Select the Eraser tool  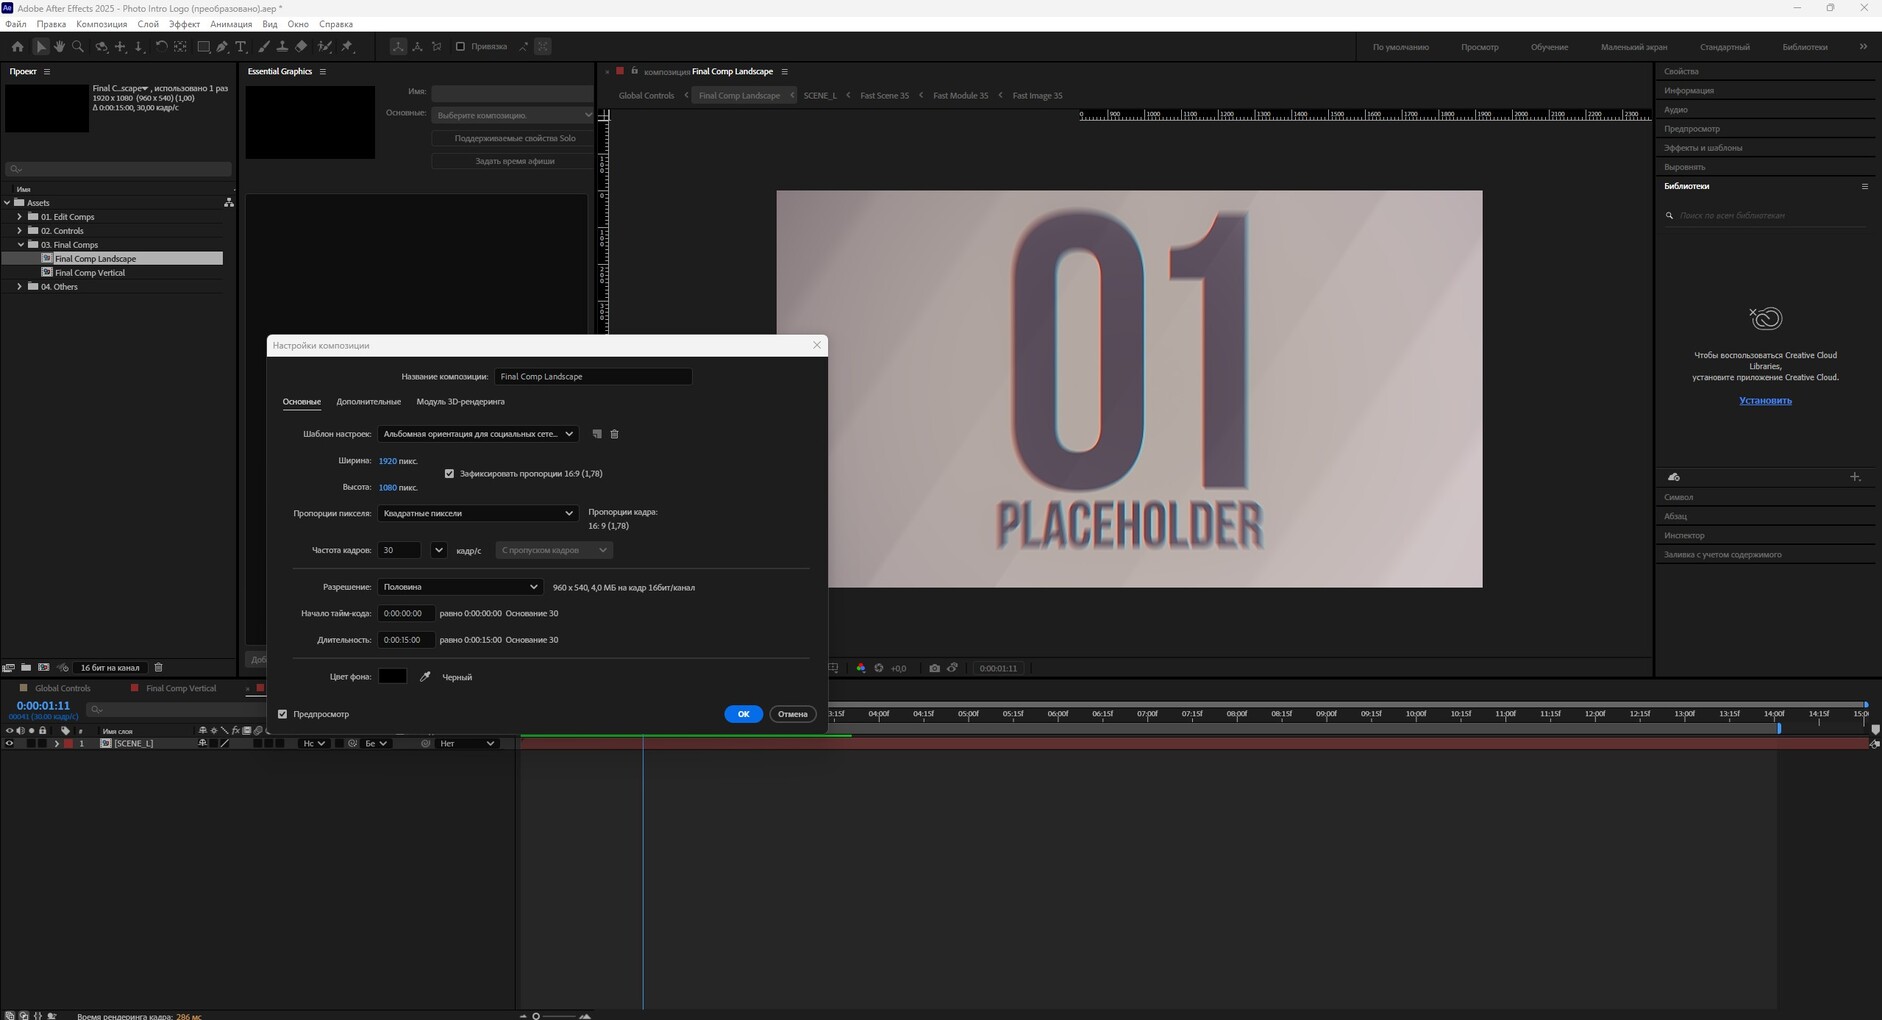[301, 46]
